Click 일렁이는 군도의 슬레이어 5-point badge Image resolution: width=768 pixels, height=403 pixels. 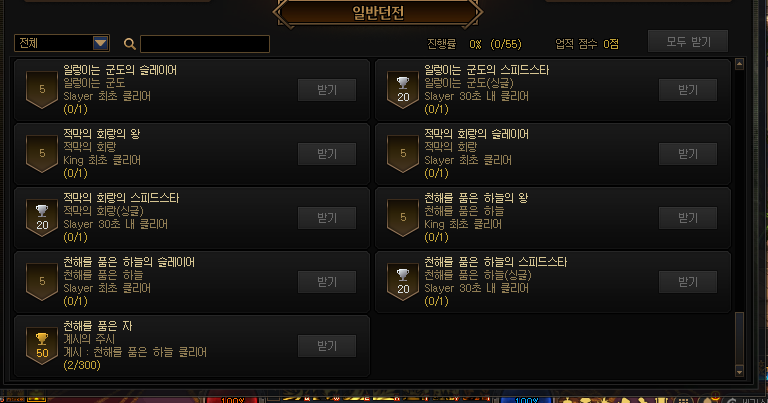click(42, 90)
